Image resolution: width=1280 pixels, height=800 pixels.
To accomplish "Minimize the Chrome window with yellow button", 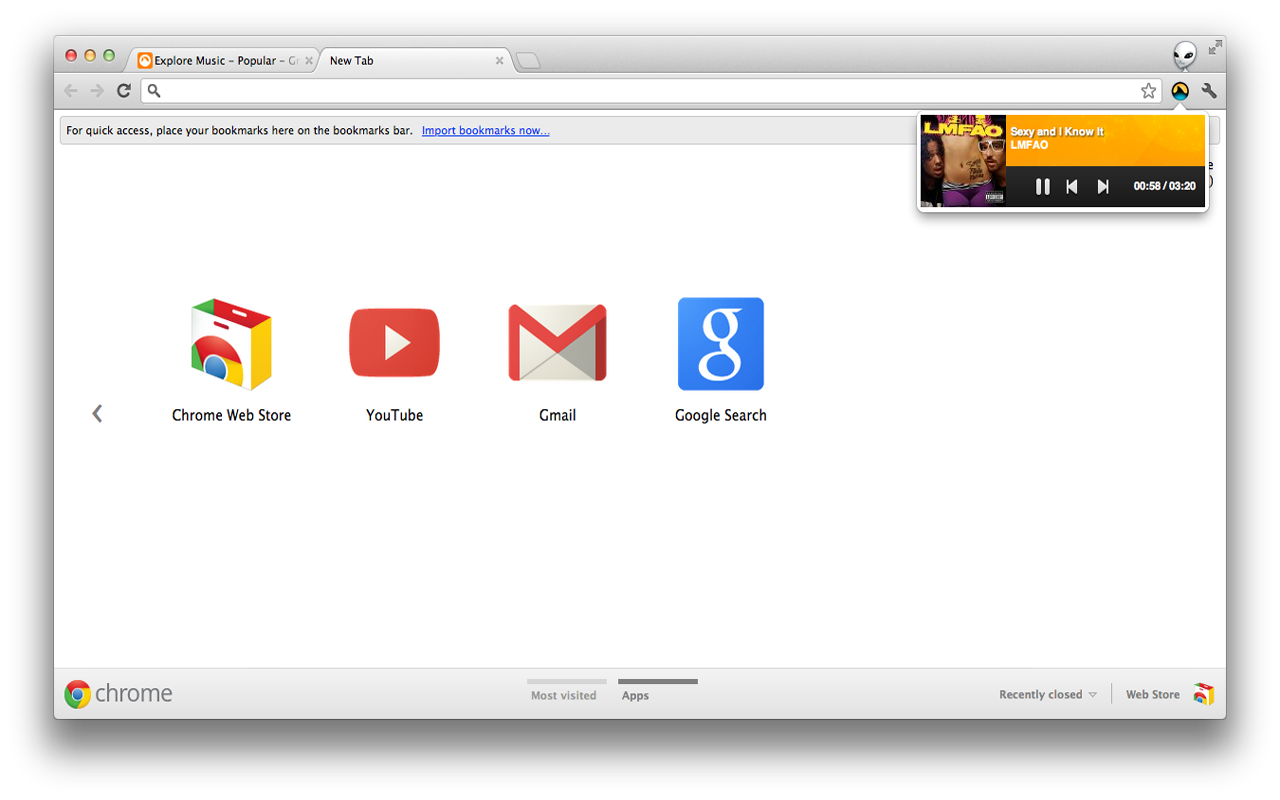I will pos(90,56).
